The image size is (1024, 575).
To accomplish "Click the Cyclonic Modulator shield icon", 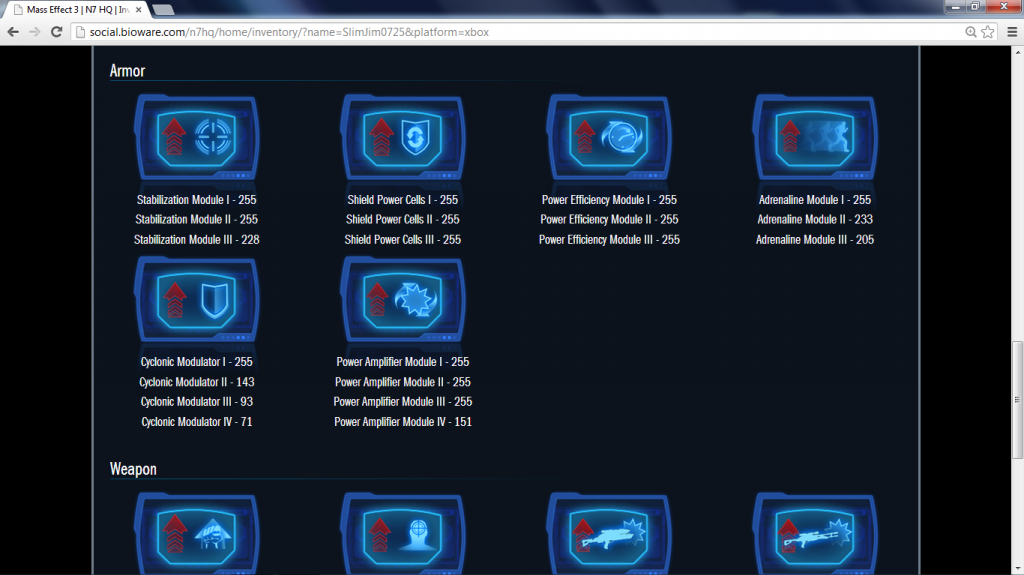I will 196,299.
